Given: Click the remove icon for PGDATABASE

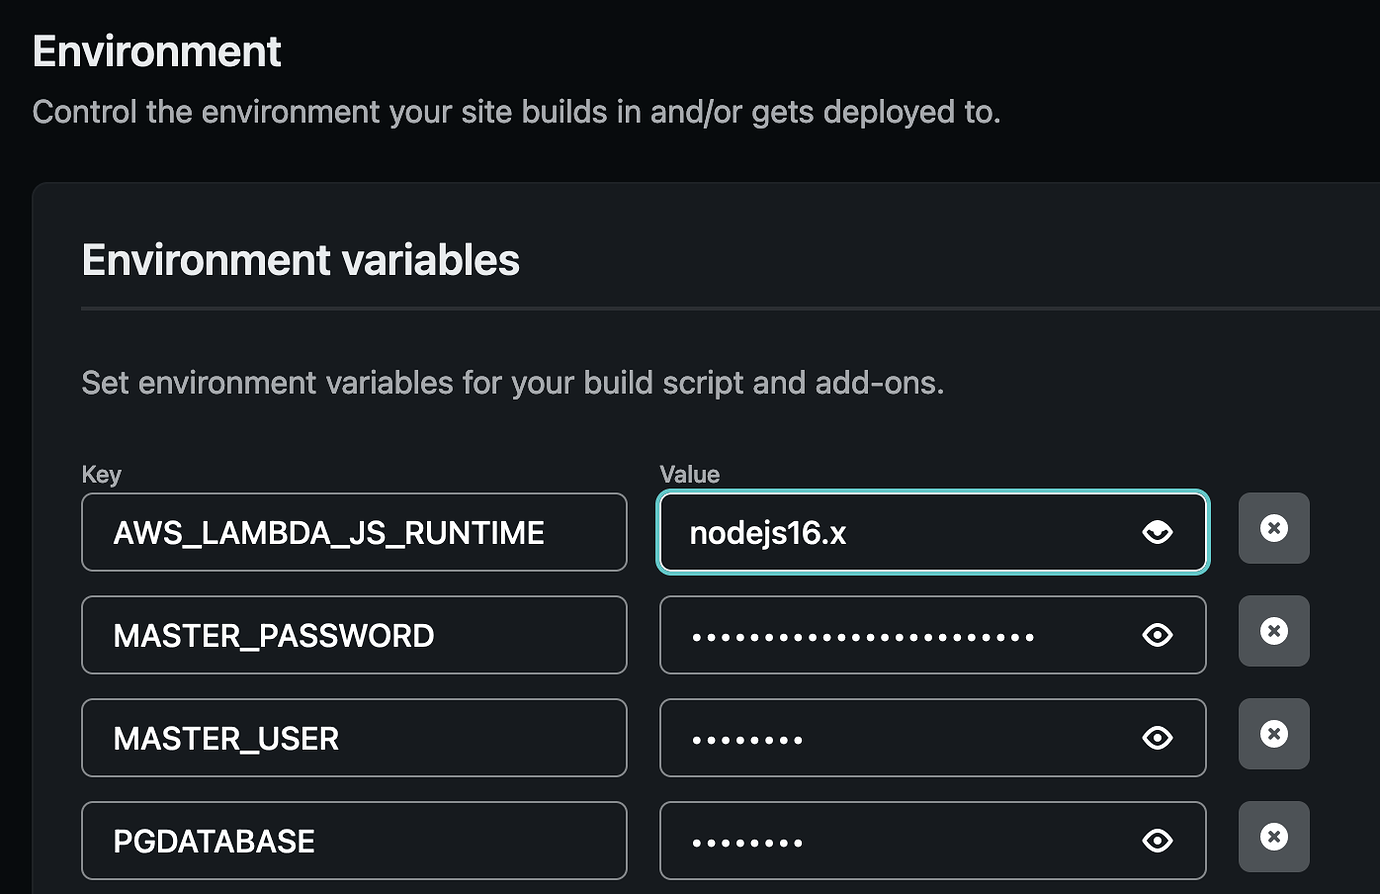Looking at the screenshot, I should (x=1274, y=836).
